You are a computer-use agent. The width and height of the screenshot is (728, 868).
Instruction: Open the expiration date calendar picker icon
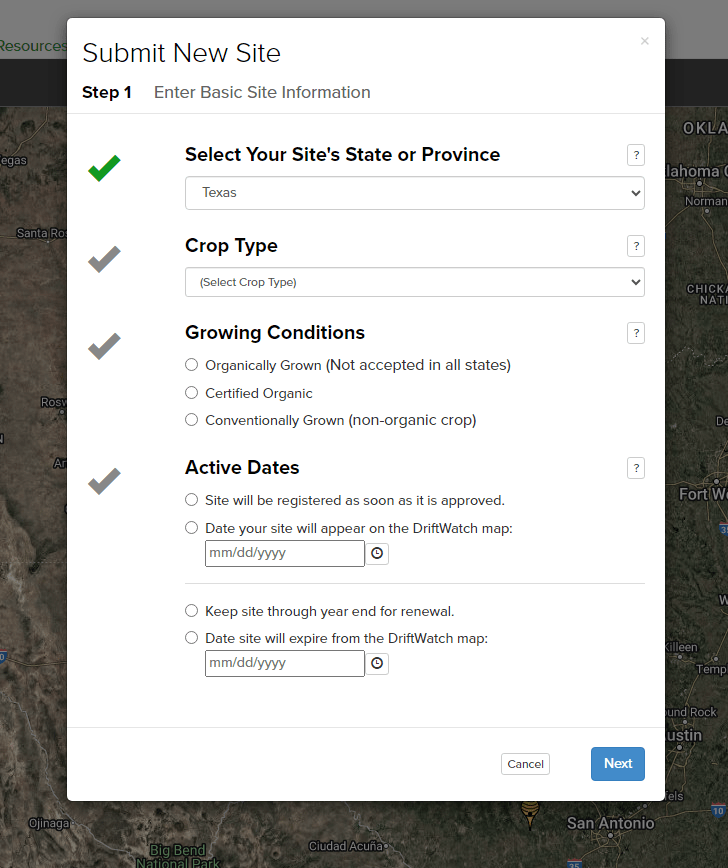pos(377,663)
